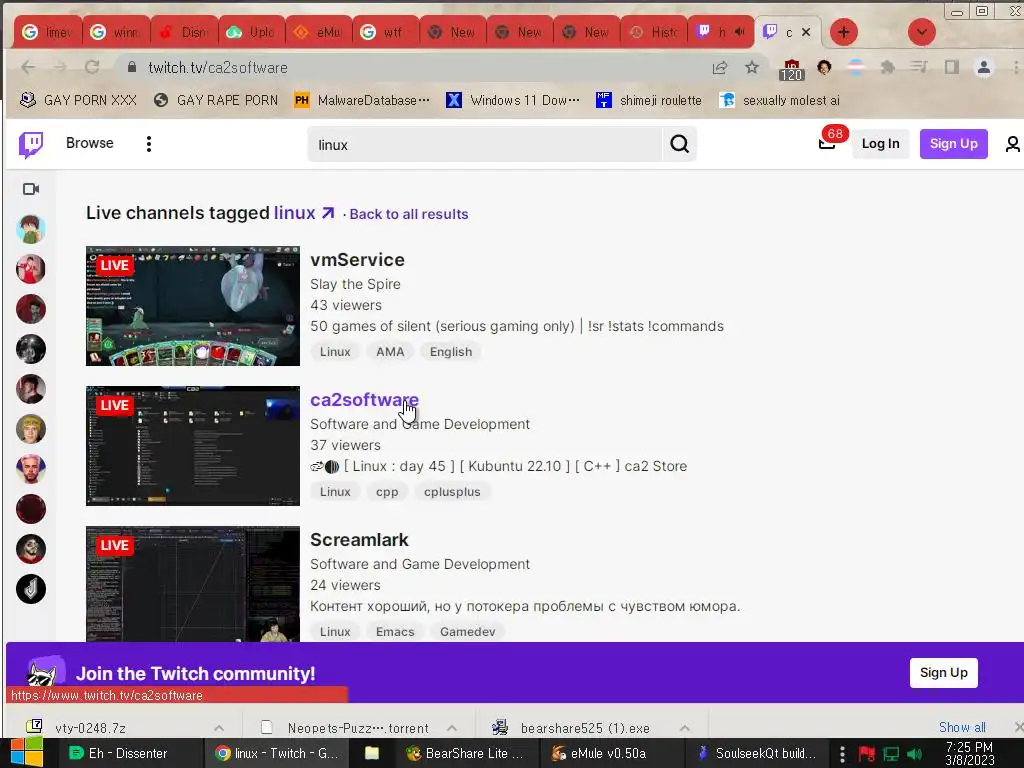Select the Emacs tag under Screamlark

(395, 632)
